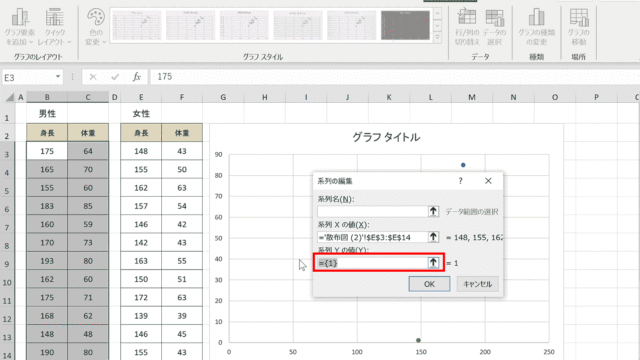Viewport: 640px width, 360px height.
Task: Open Add Chart Element (グラフ要素を追加) menu
Action: pyautogui.click(x=20, y=26)
